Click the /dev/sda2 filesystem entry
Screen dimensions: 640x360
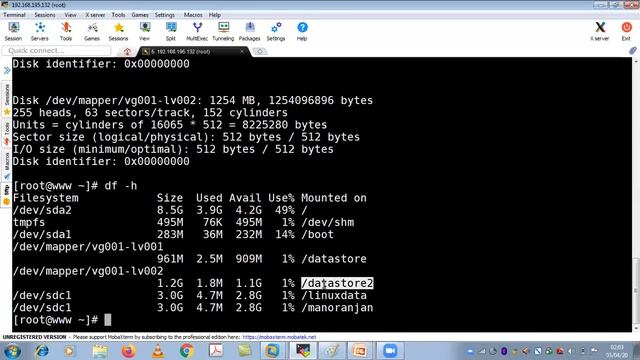(x=42, y=210)
